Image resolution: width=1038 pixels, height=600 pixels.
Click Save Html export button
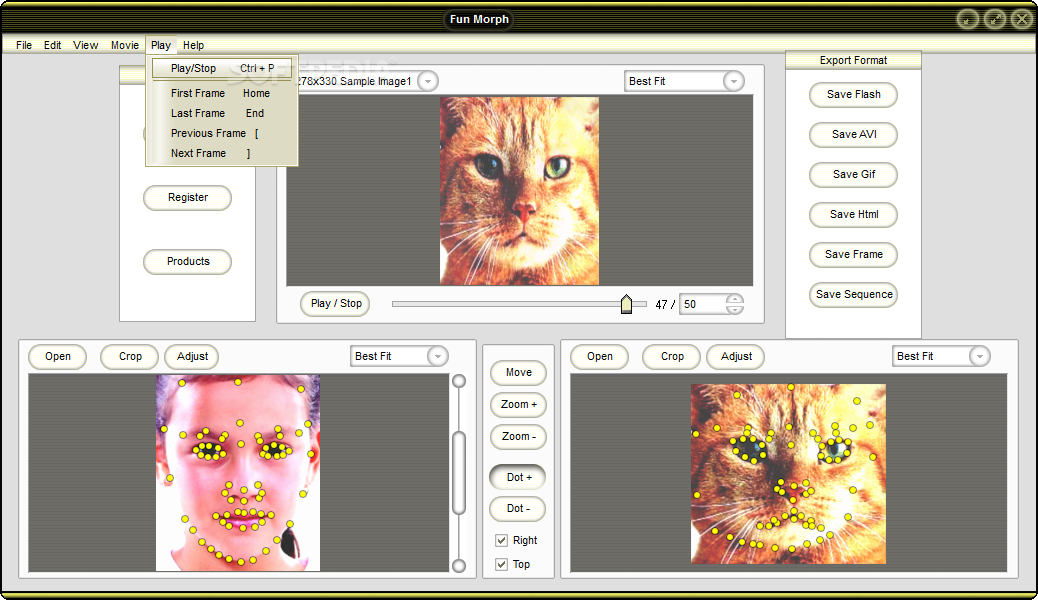[853, 215]
